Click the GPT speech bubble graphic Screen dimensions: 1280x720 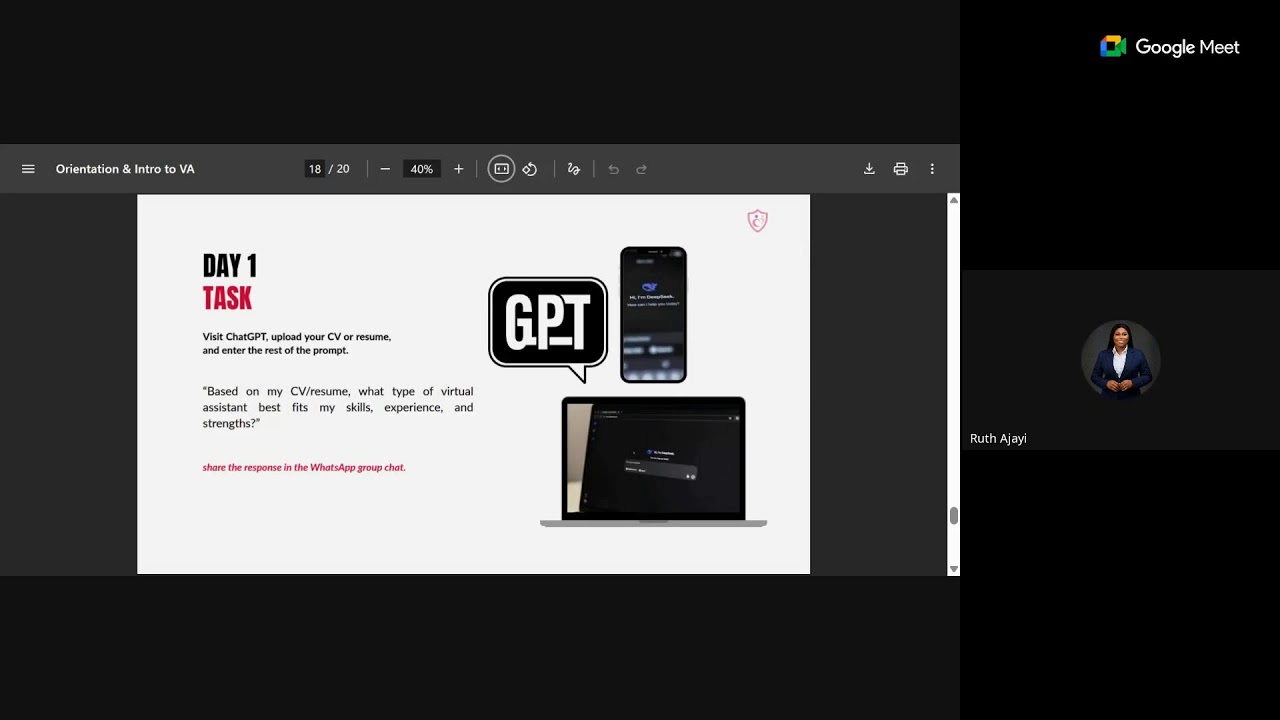point(548,329)
